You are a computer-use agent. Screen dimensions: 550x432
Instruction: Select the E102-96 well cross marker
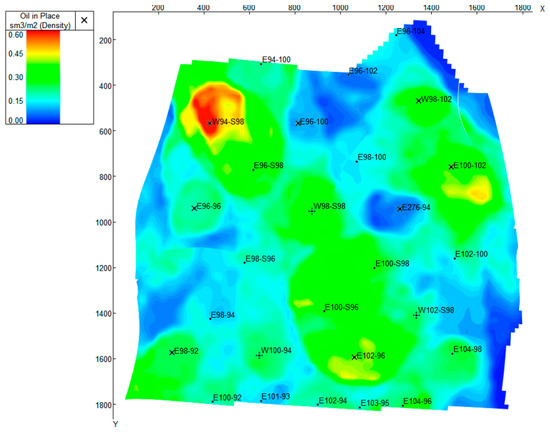point(354,357)
